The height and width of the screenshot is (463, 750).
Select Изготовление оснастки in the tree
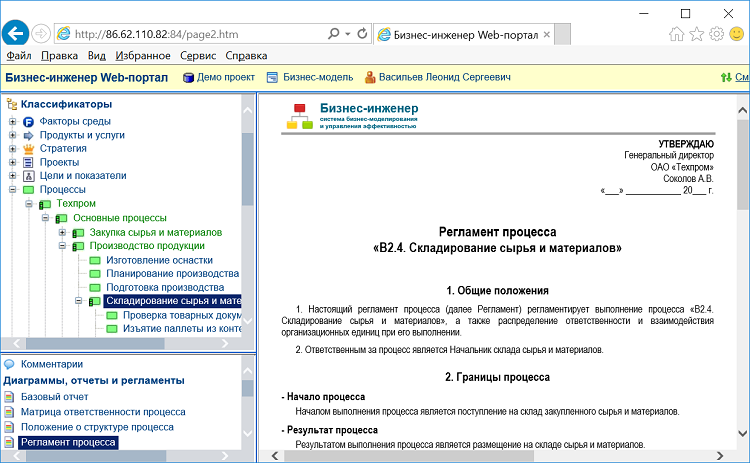click(x=159, y=260)
